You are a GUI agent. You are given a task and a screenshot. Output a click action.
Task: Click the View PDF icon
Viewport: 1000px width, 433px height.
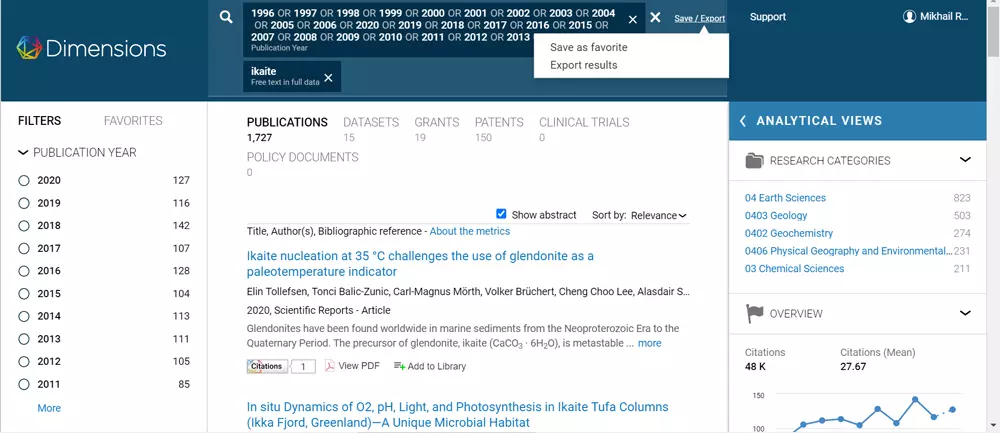click(x=330, y=366)
